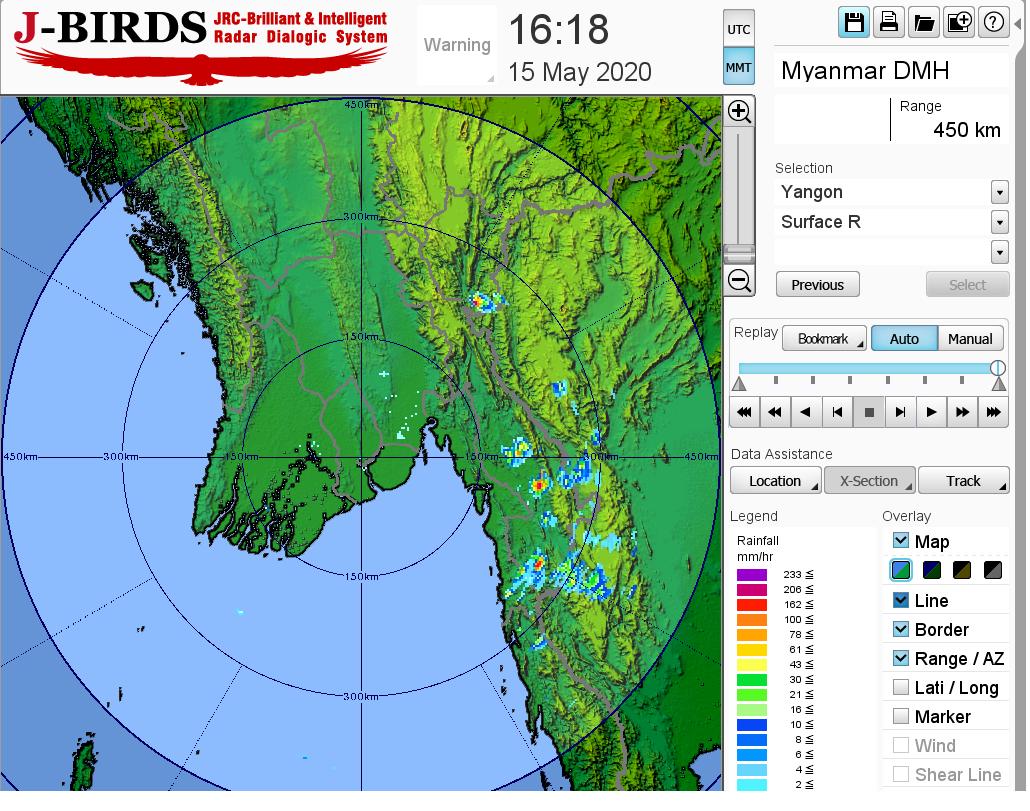The width and height of the screenshot is (1030, 811).
Task: Enable the Lati / Long overlay checkbox
Action: (x=901, y=687)
